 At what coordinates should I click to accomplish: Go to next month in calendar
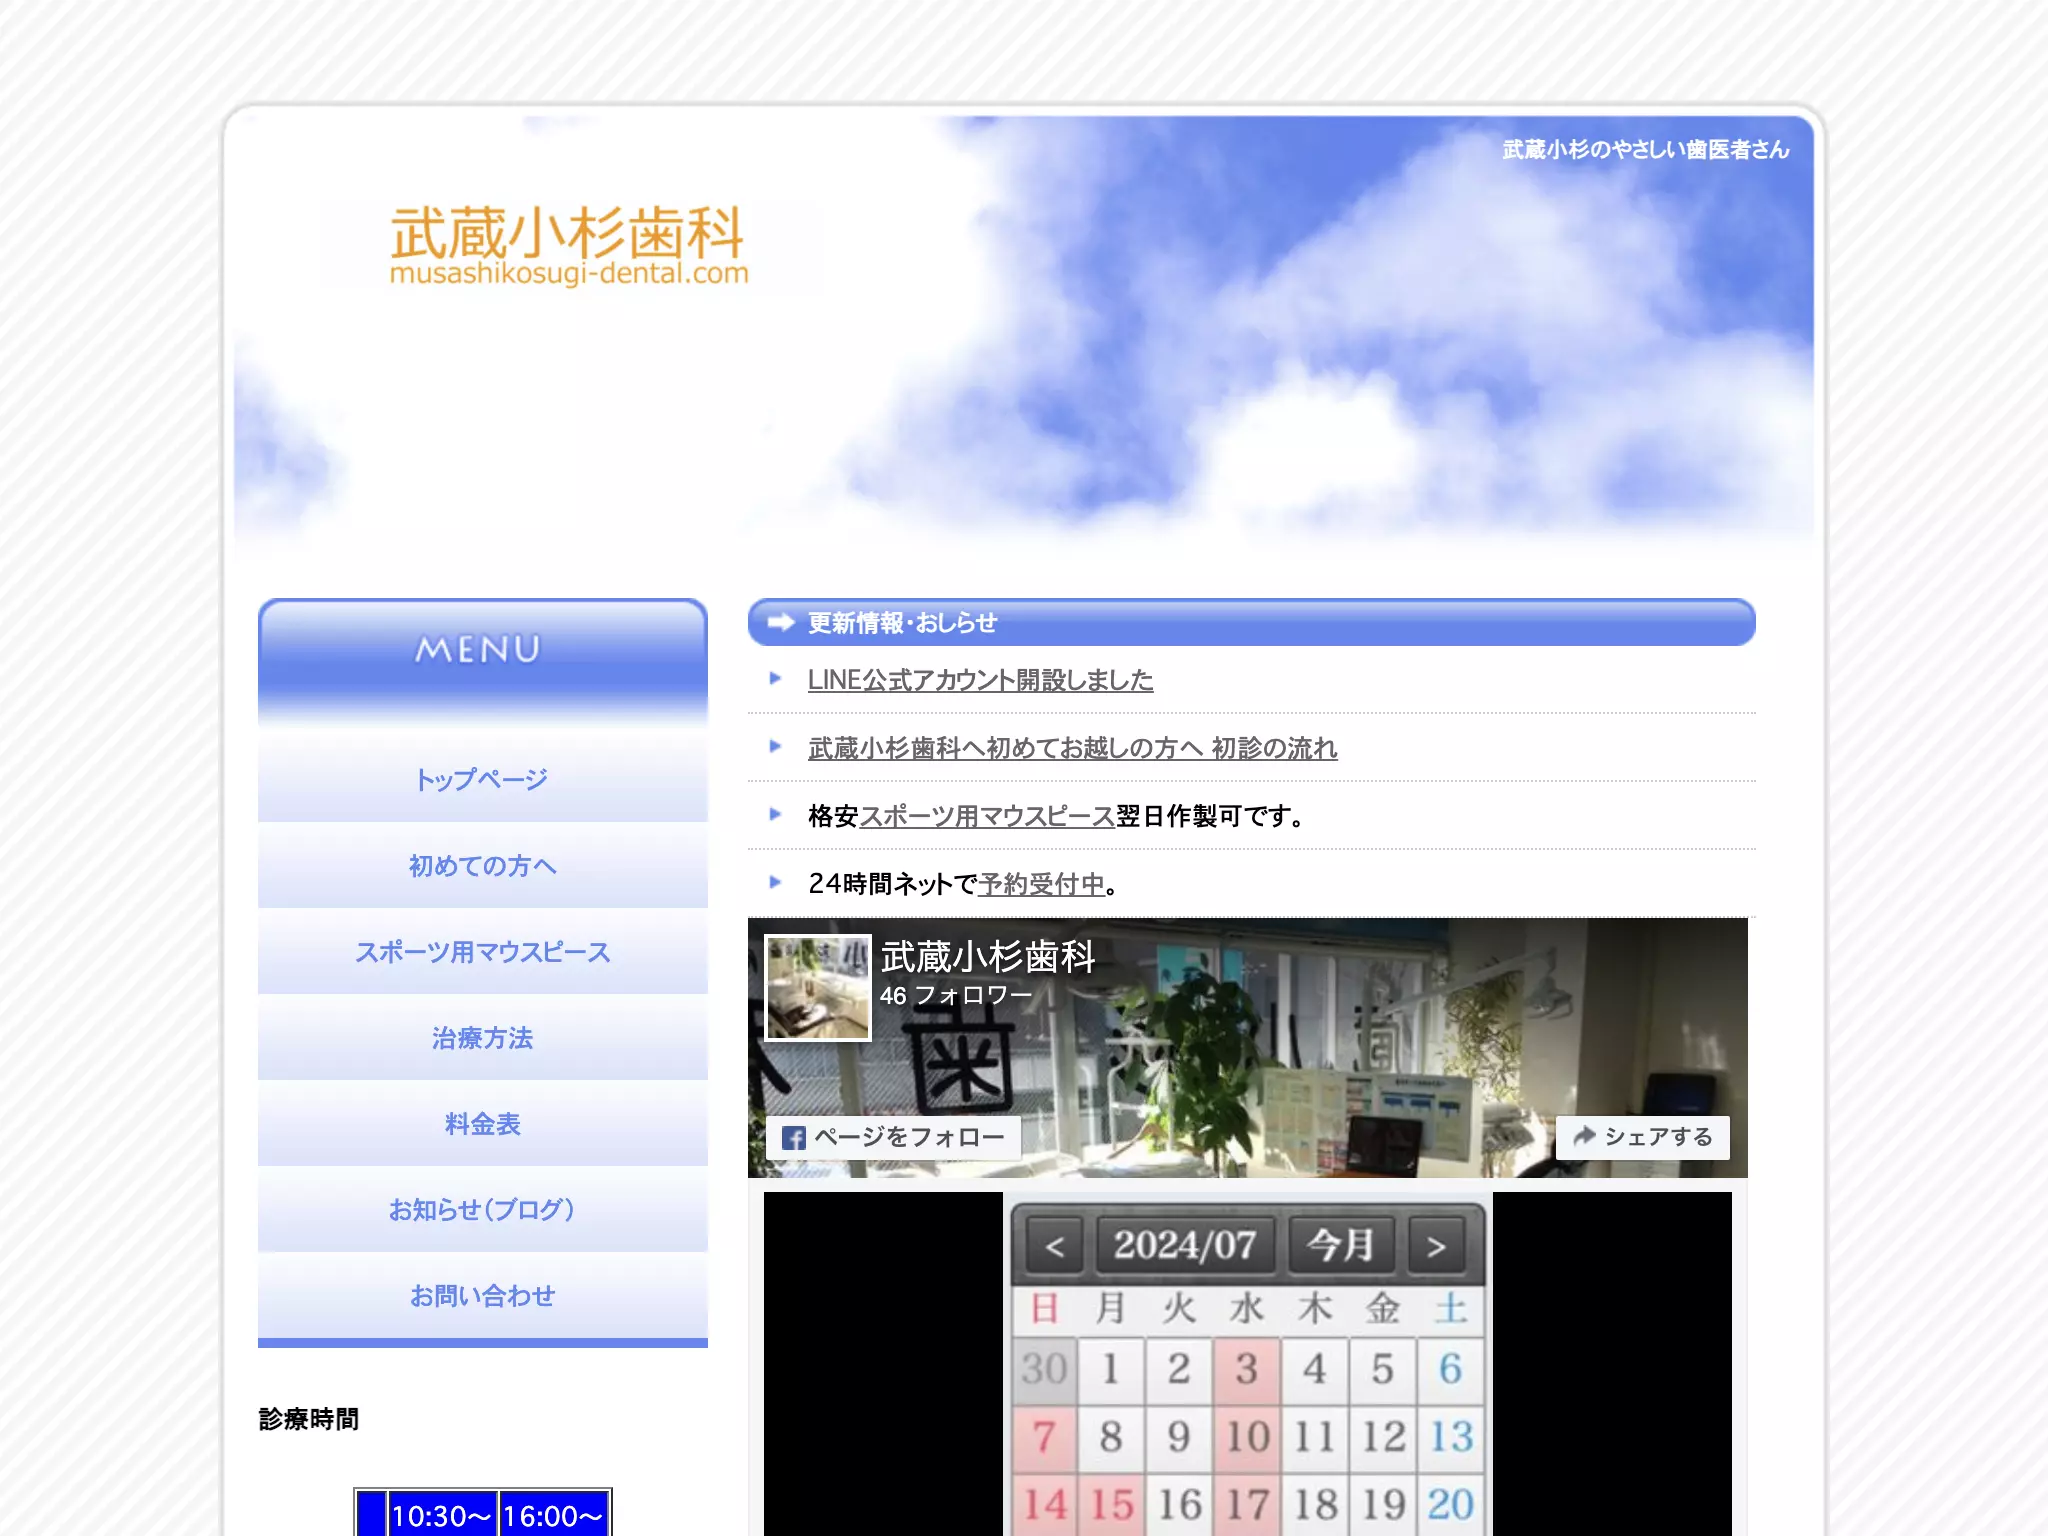point(1437,1246)
